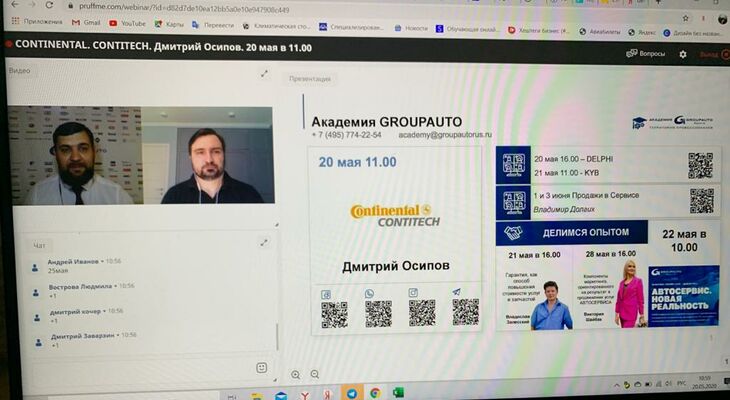The height and width of the screenshot is (400, 730).
Task: Go back using the browser back arrow
Action: click(x=15, y=5)
